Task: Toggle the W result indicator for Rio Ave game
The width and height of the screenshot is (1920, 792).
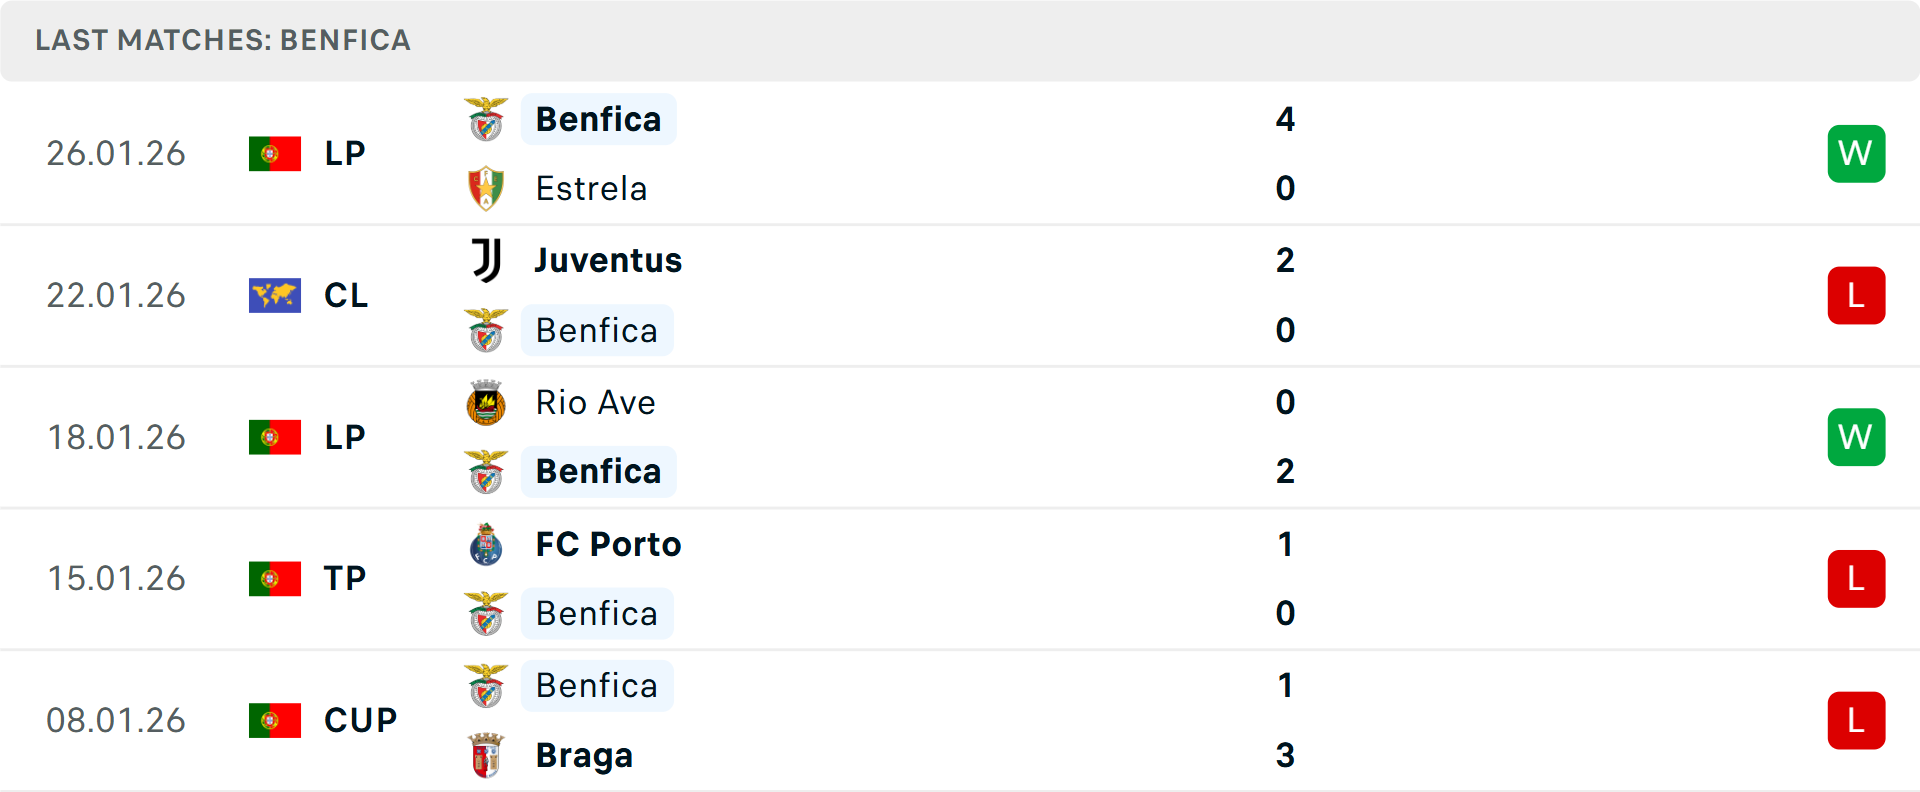Action: 1857,437
